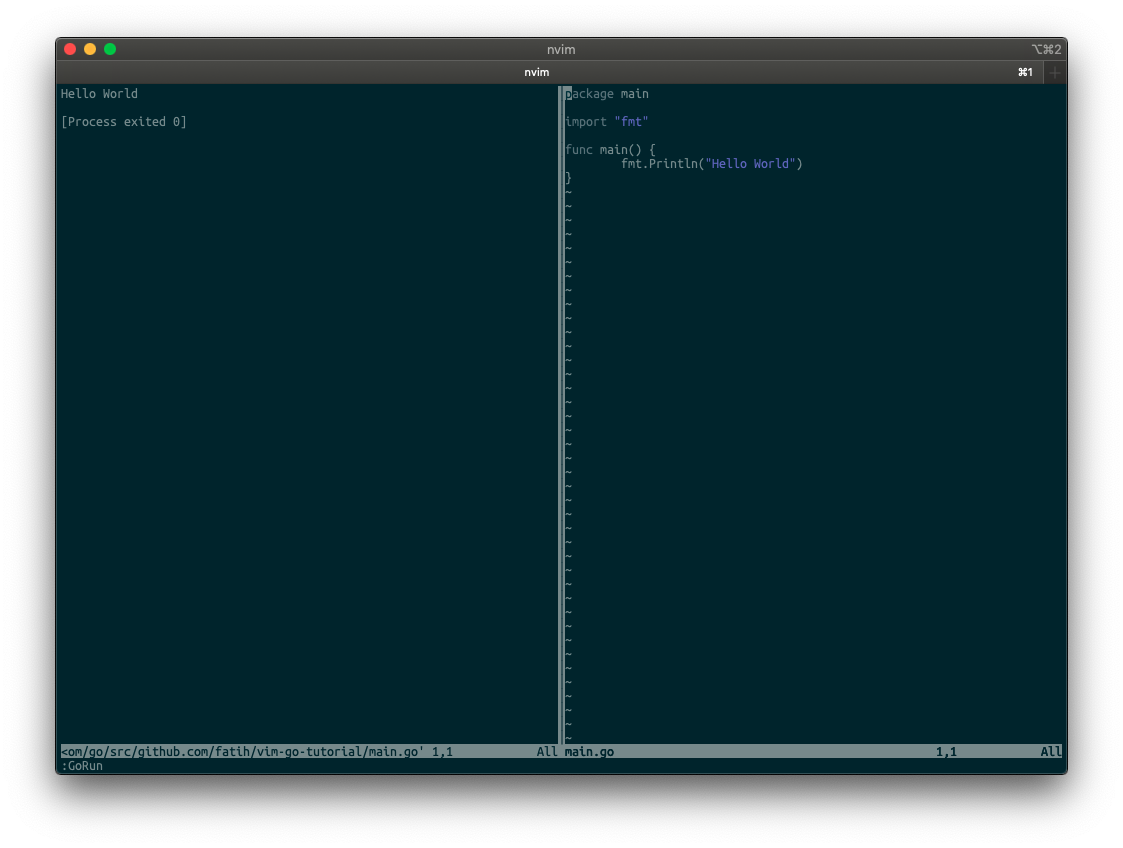Click 'All' at right status bar end
This screenshot has height=848, width=1123.
tap(1051, 752)
